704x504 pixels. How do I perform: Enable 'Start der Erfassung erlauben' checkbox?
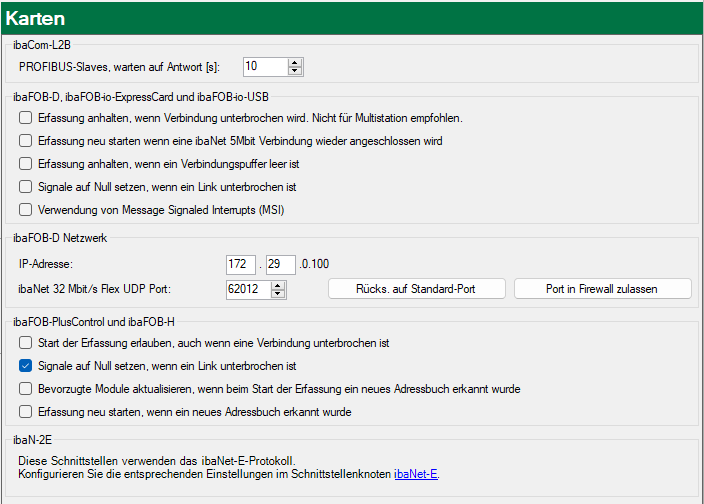click(x=26, y=343)
